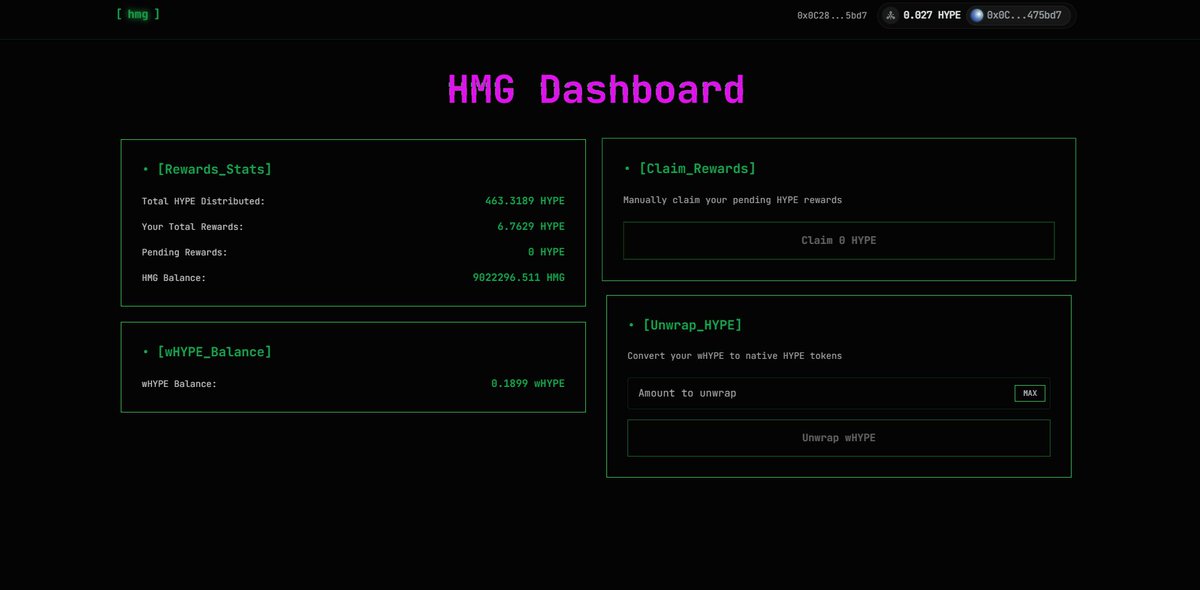Expand the [Unwrap_HYPE] panel header
The height and width of the screenshot is (590, 1200).
point(696,324)
